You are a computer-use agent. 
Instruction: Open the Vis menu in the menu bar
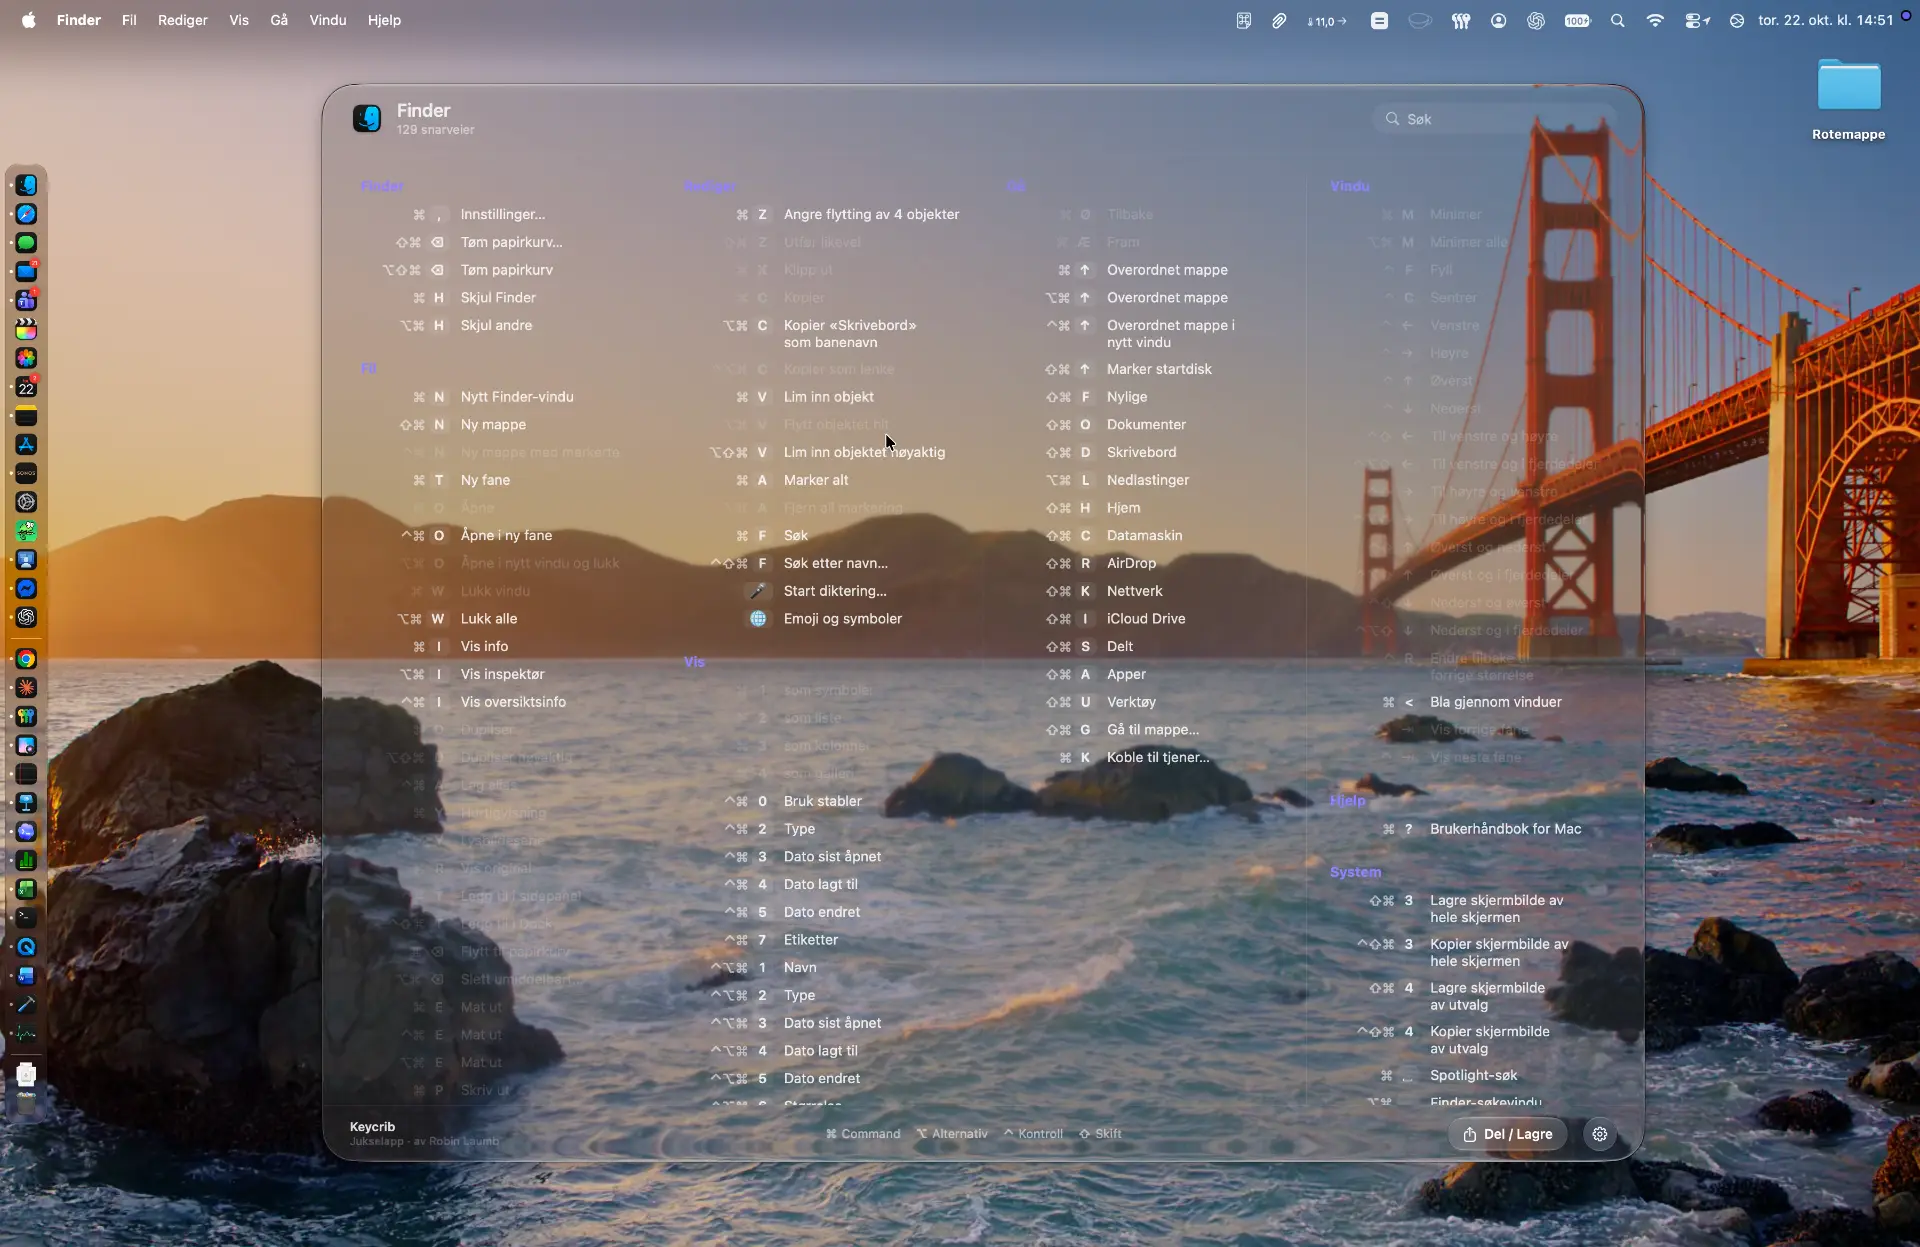point(239,20)
